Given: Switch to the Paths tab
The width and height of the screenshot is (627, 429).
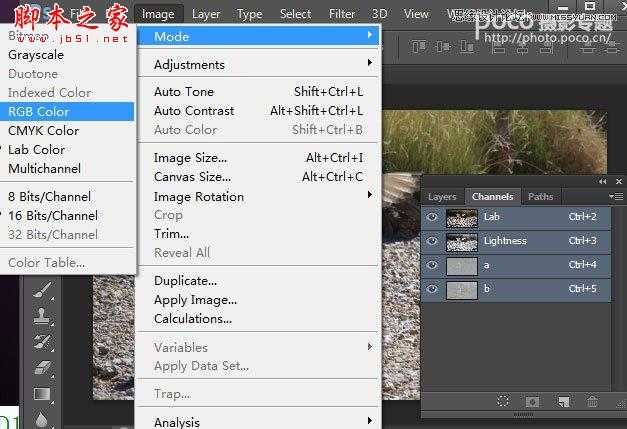Looking at the screenshot, I should coord(541,197).
